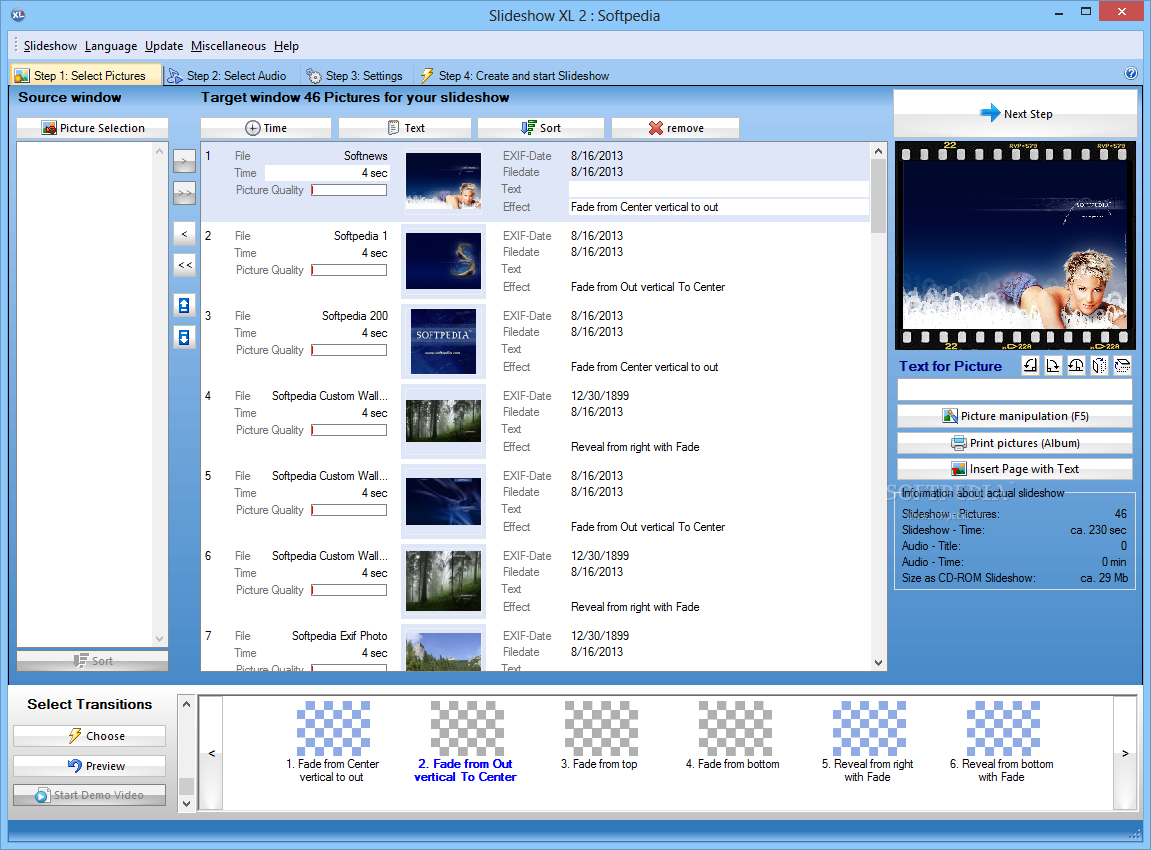Select Reveal from right with Fade transition
Image resolution: width=1151 pixels, height=850 pixels.
tap(868, 741)
